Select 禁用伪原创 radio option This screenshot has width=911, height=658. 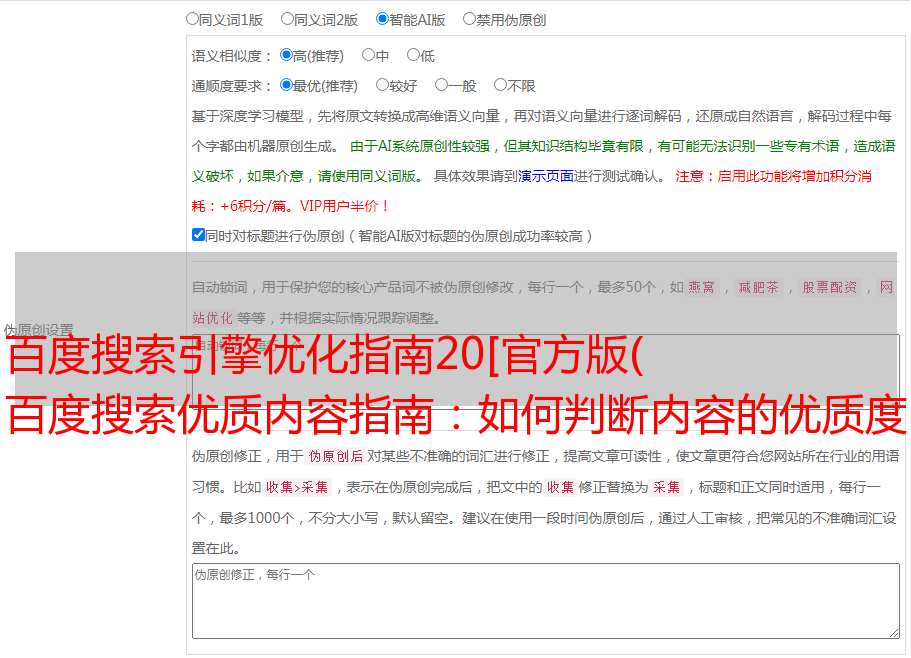[469, 19]
